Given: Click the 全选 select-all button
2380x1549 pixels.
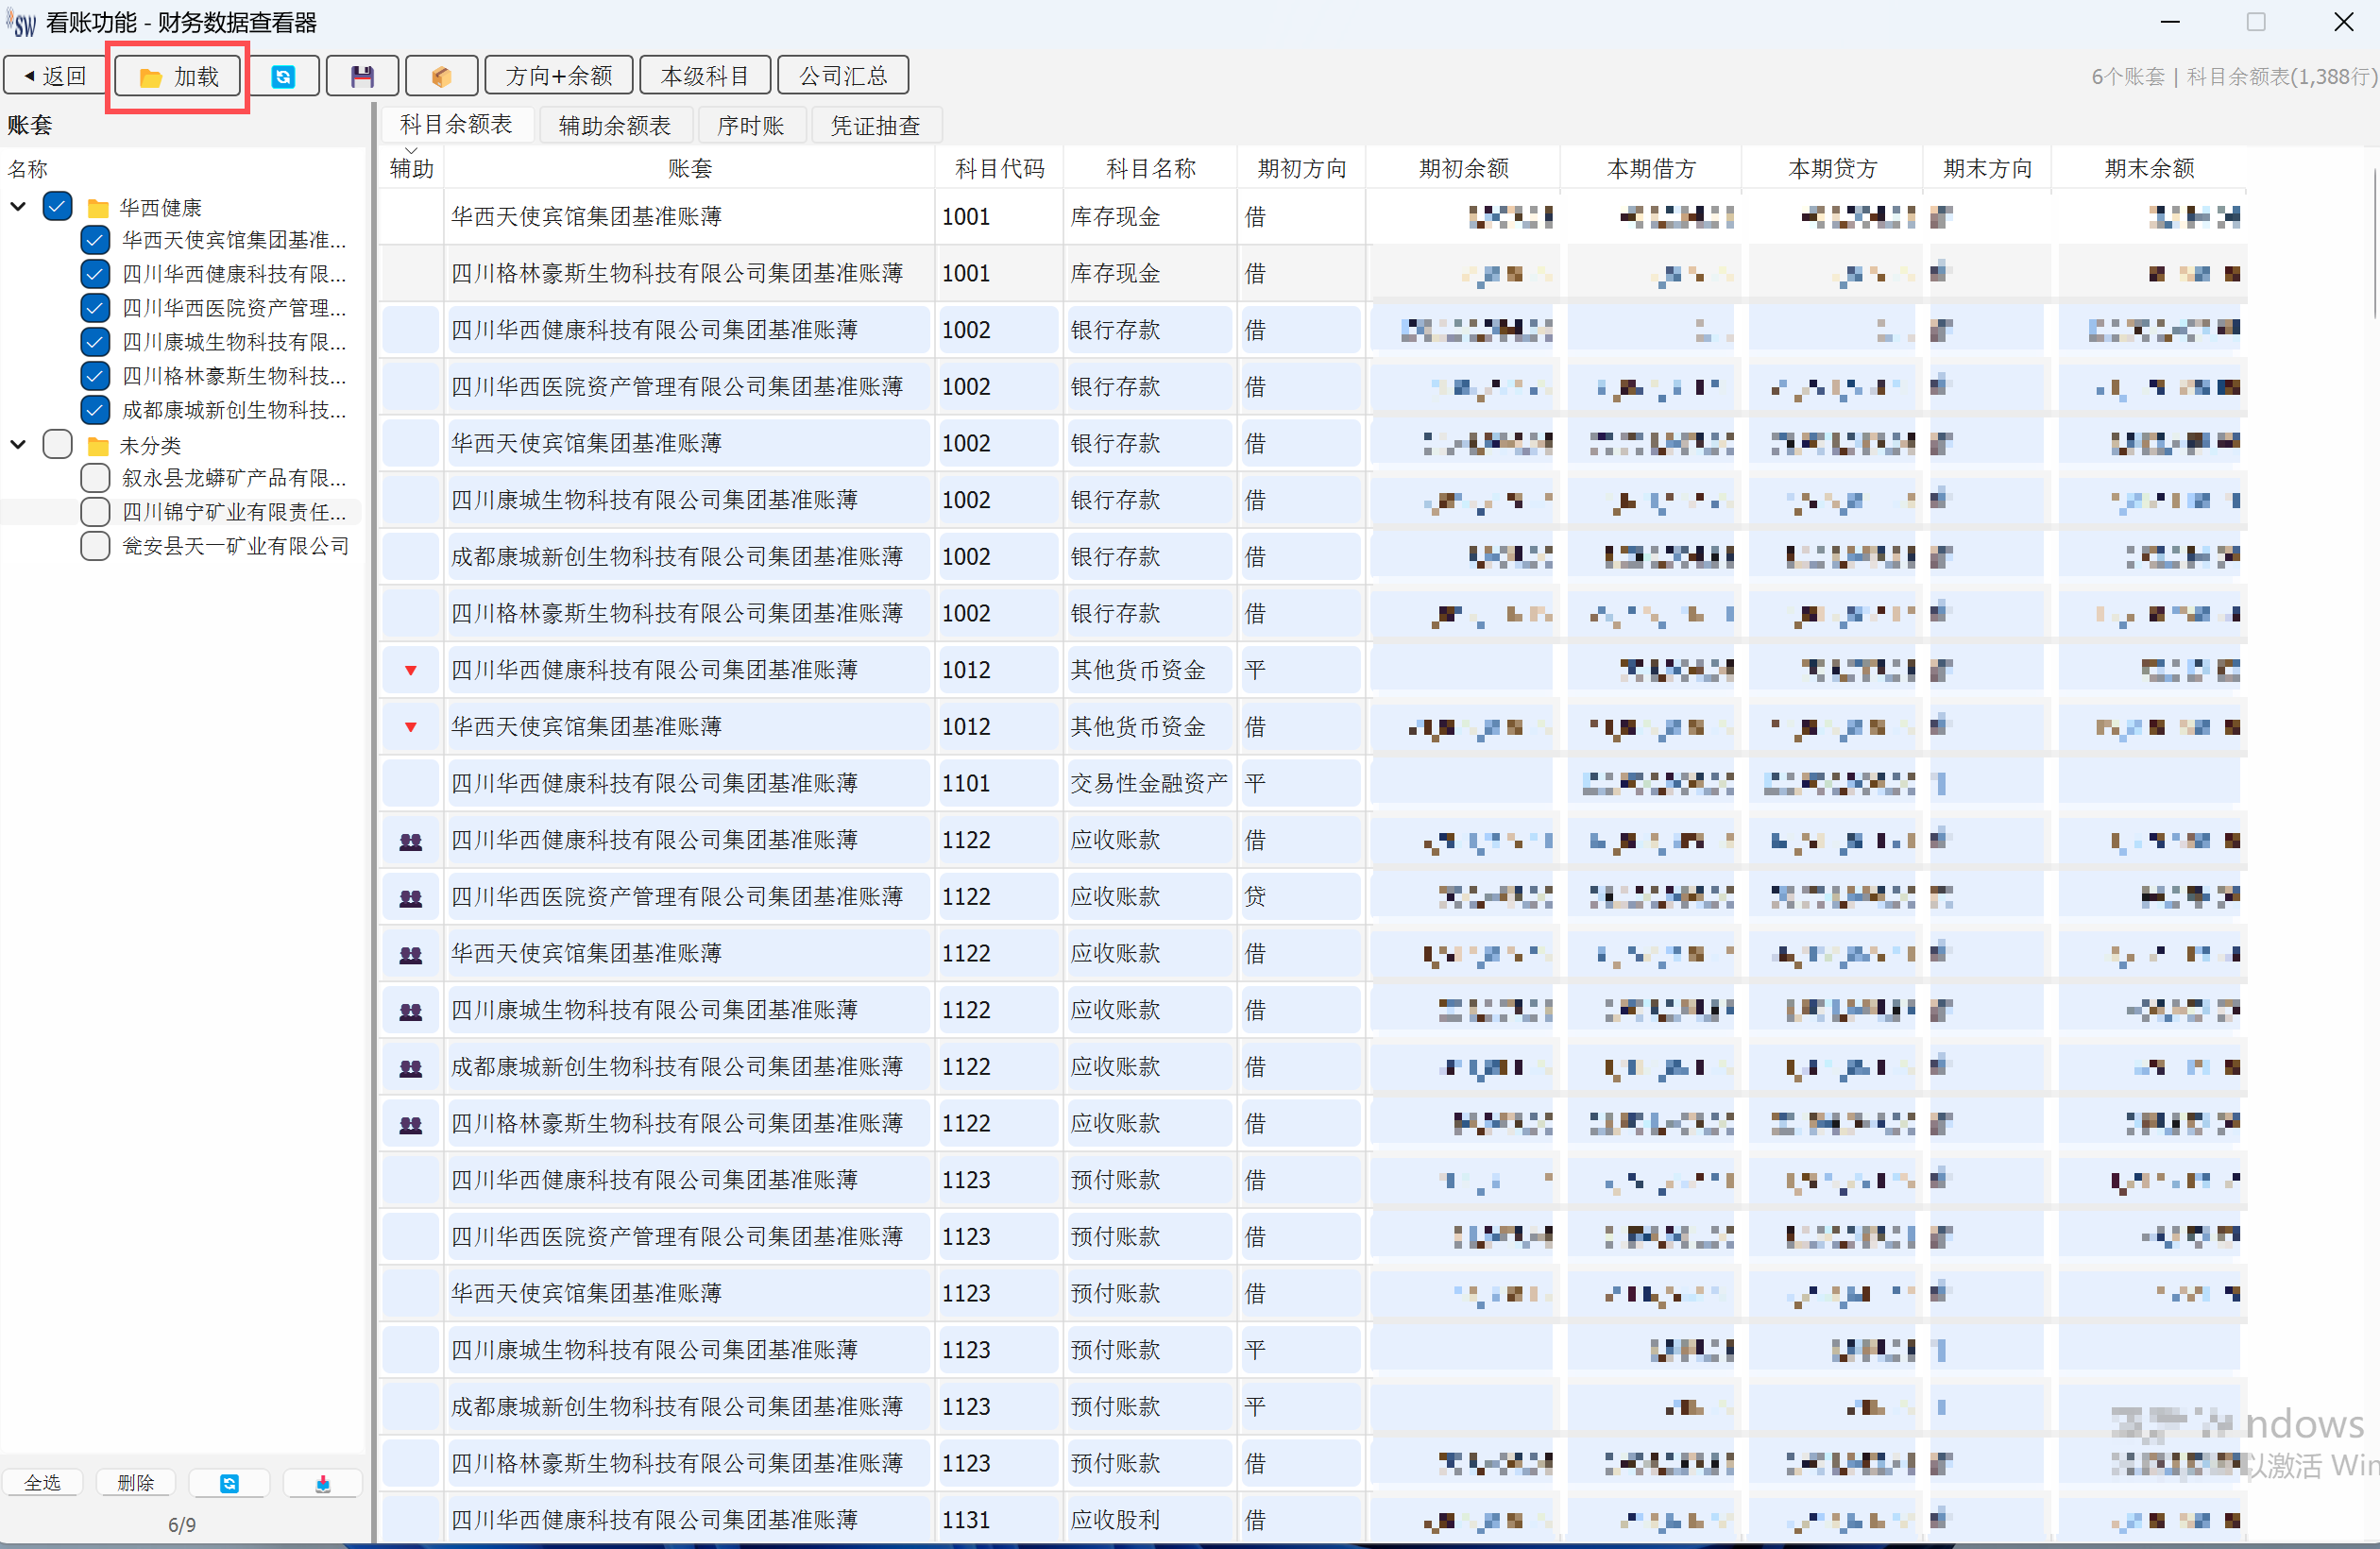Looking at the screenshot, I should 42,1483.
